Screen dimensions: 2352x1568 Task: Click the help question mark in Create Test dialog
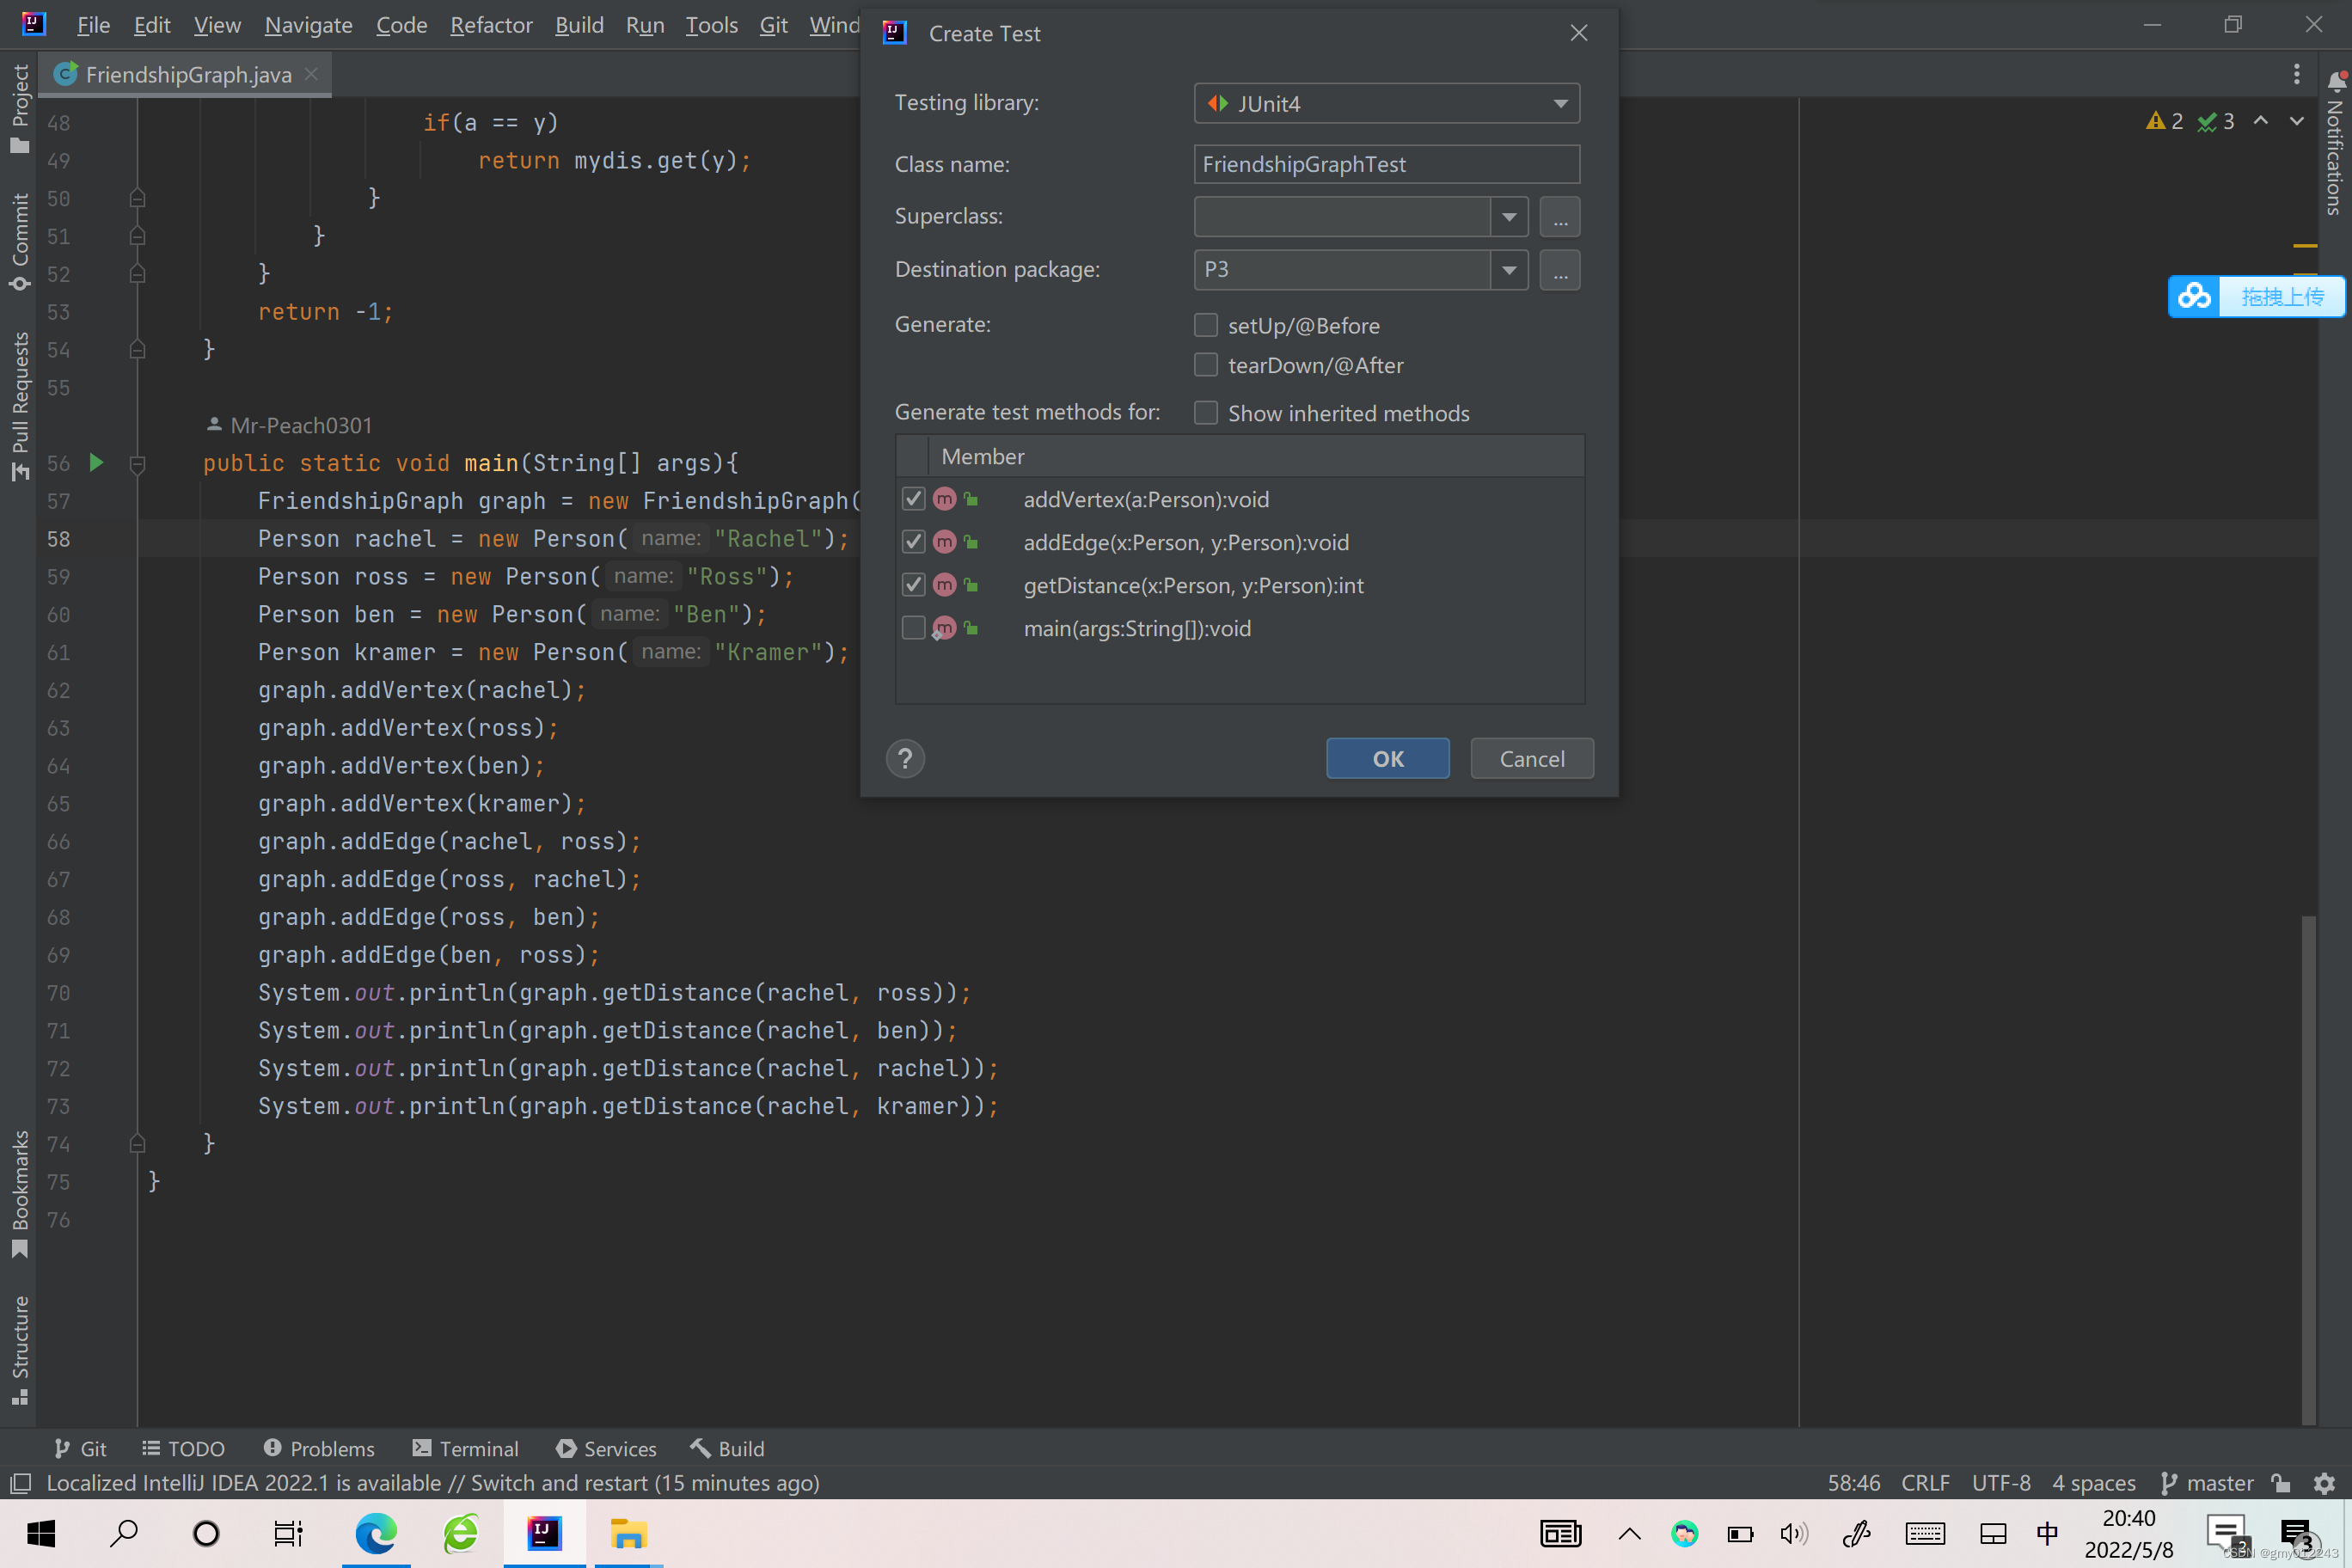tap(904, 758)
